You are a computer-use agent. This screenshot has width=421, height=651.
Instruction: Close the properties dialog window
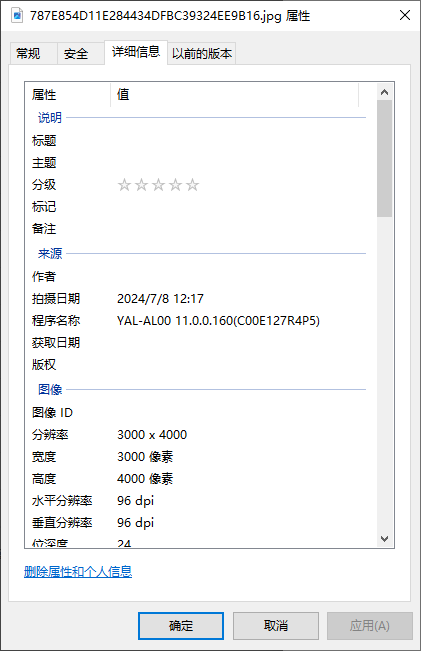405,15
